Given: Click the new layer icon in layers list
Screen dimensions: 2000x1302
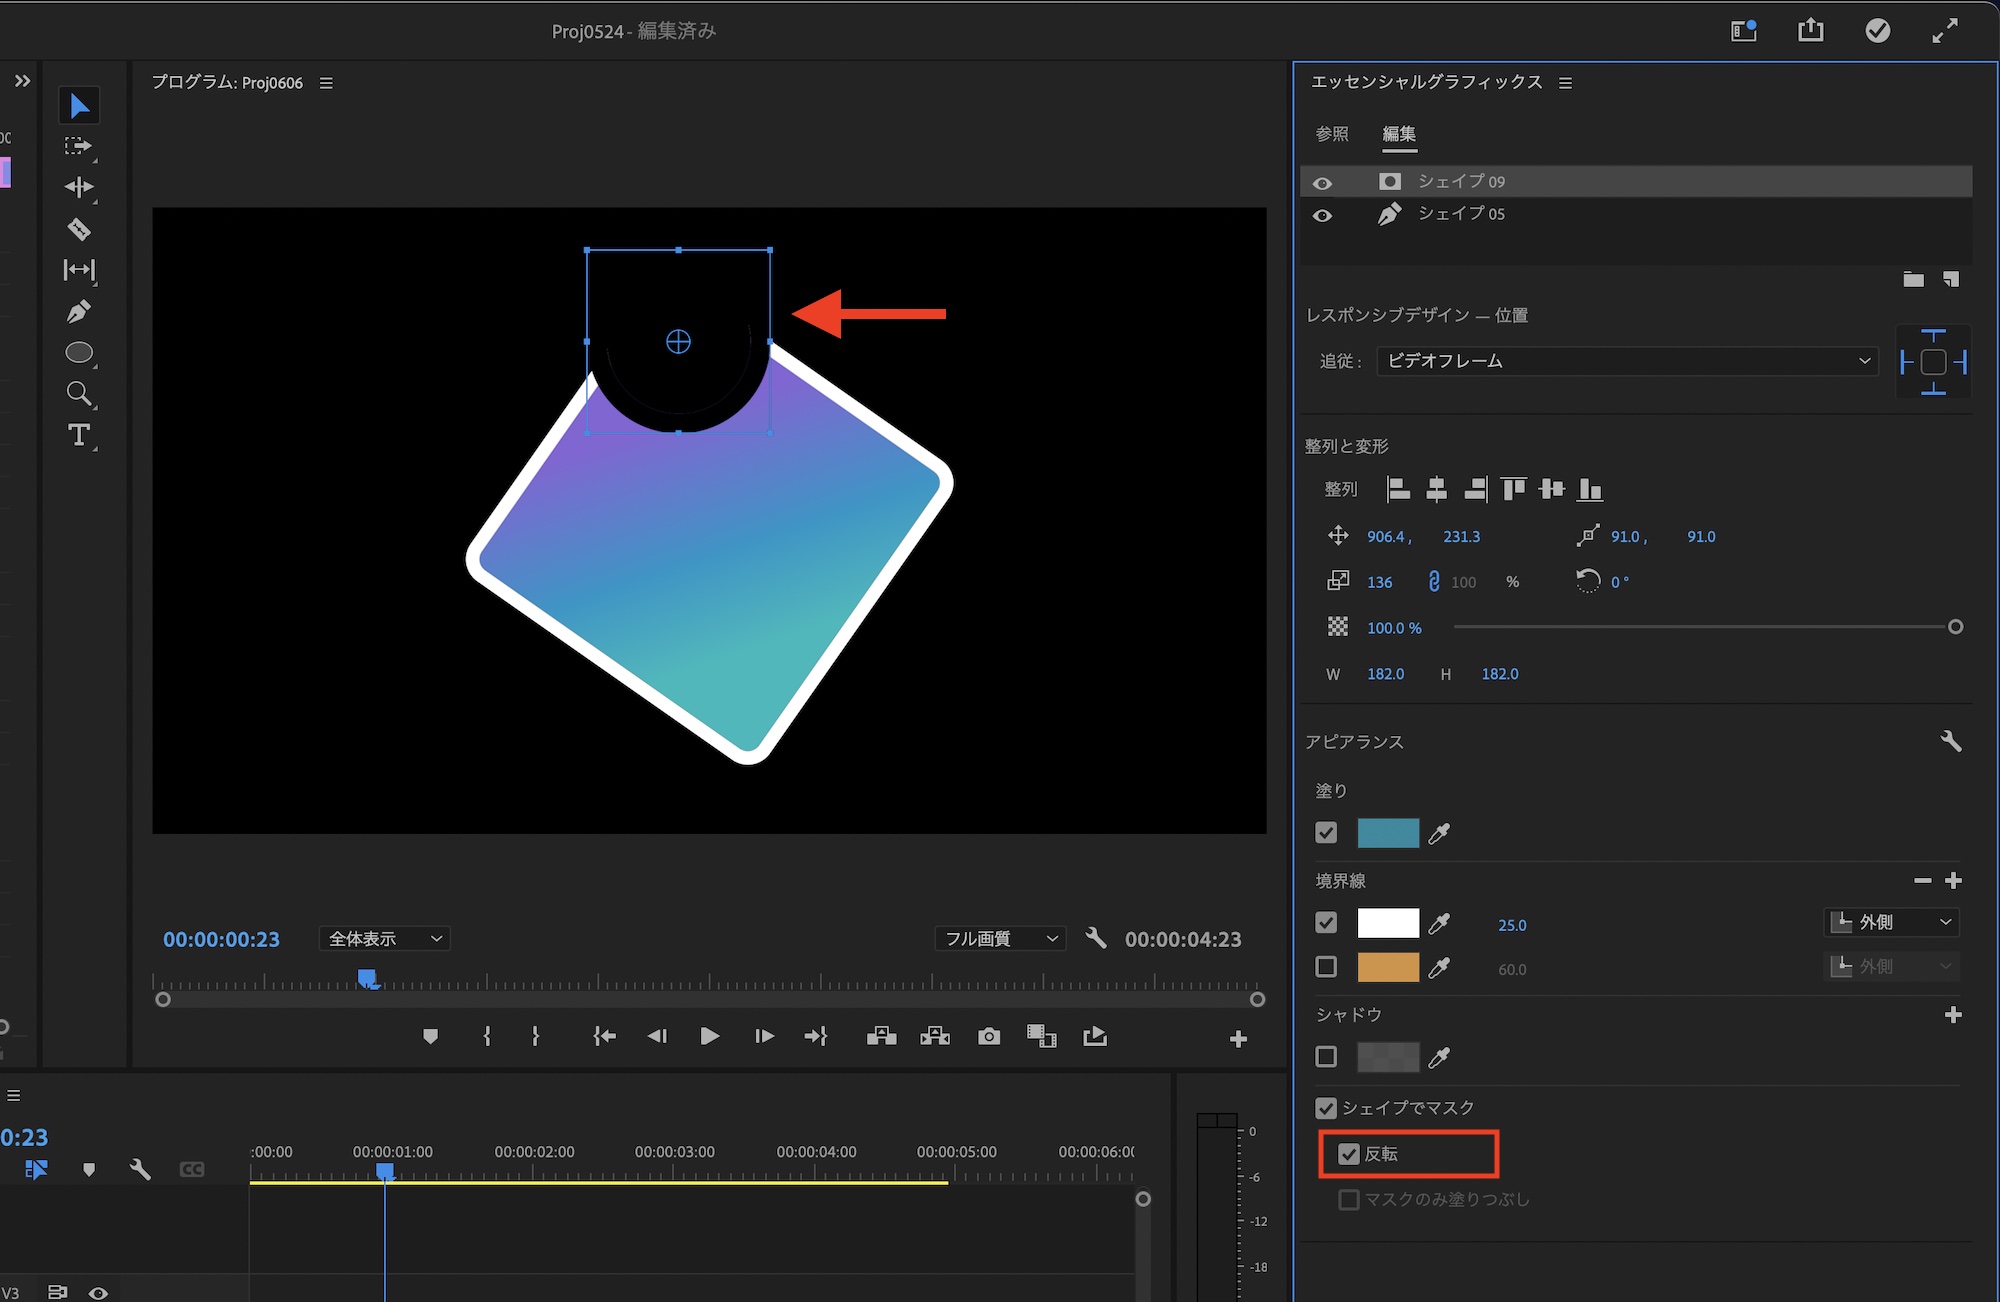Looking at the screenshot, I should (1950, 279).
